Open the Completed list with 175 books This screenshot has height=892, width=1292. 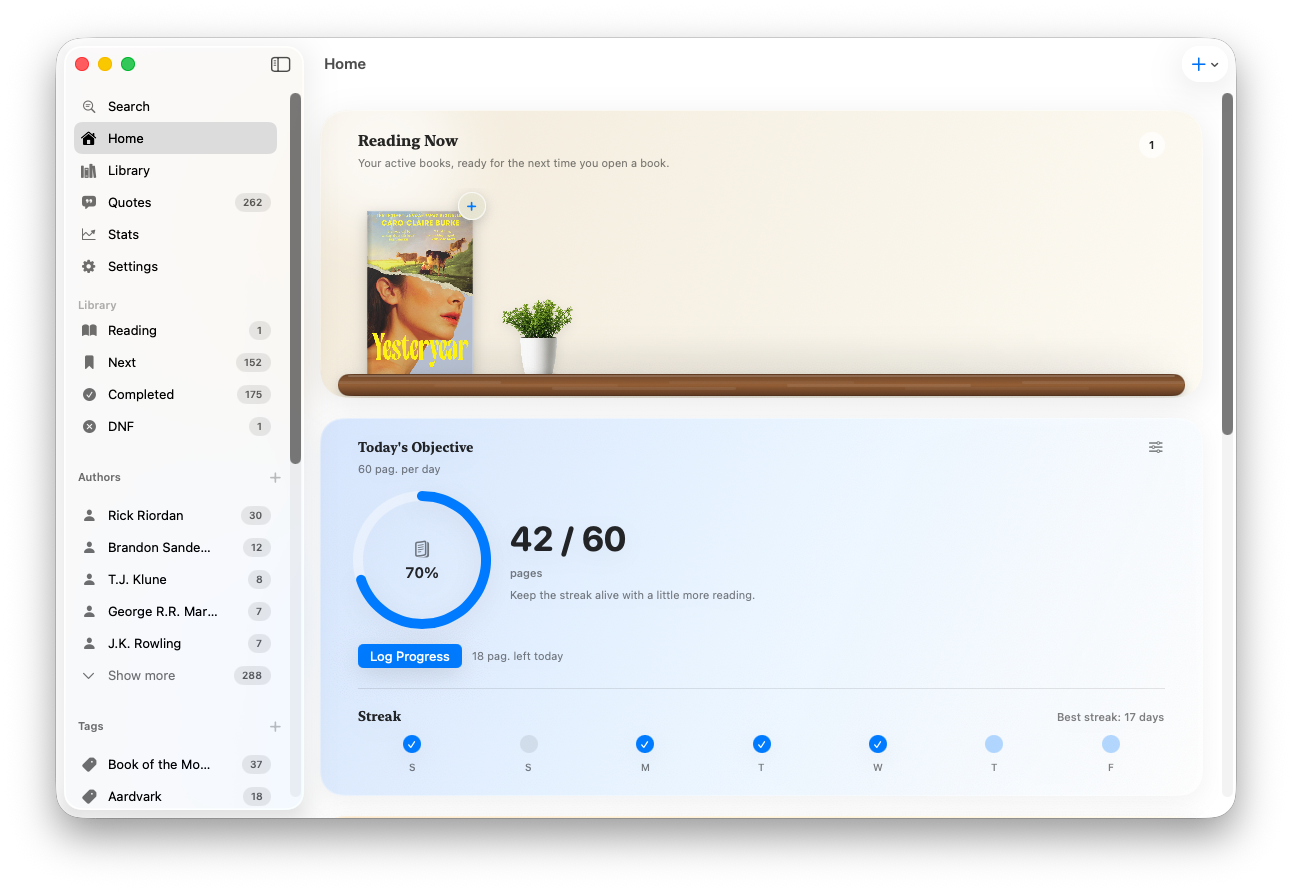[175, 394]
